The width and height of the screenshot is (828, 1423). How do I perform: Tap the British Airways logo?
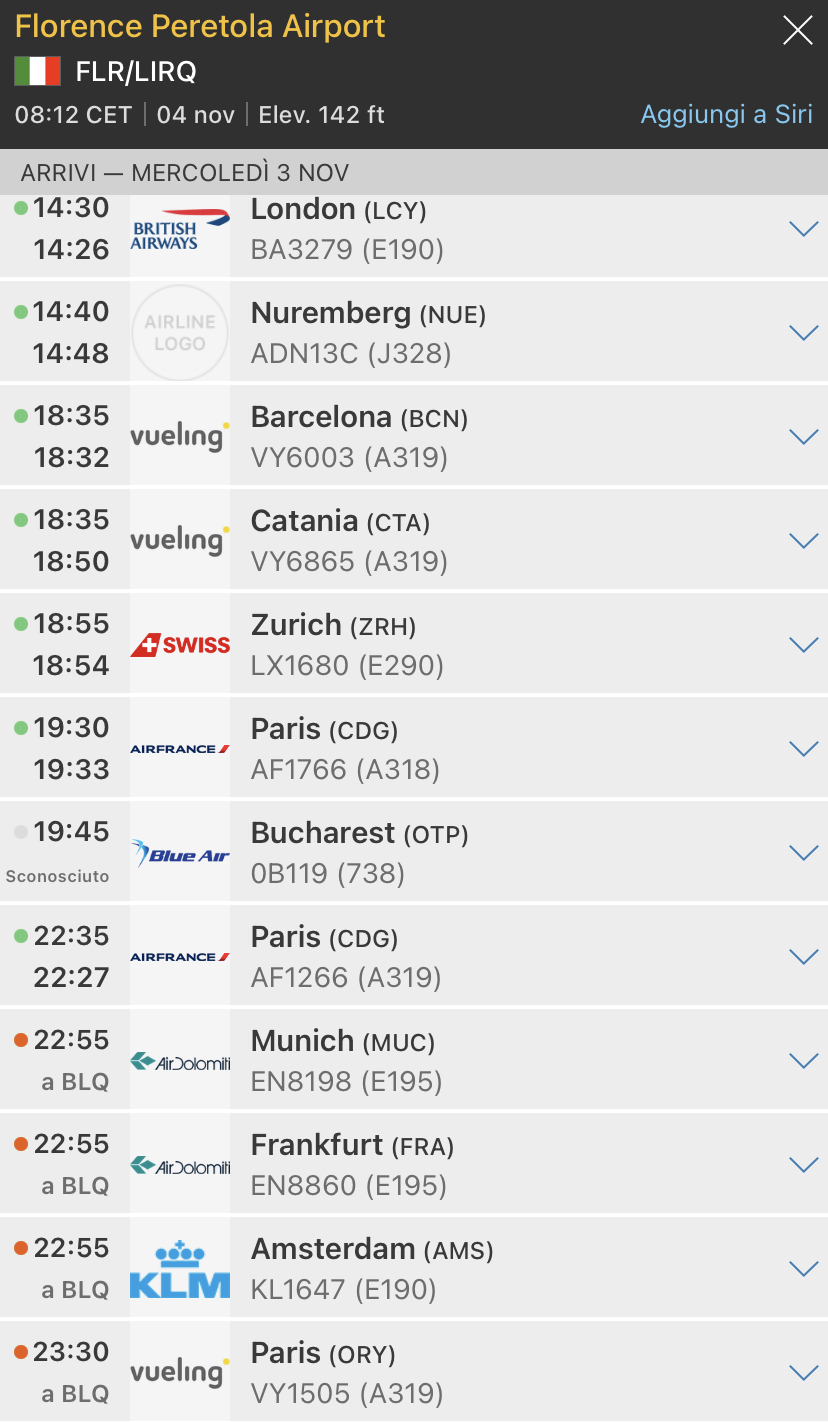coord(180,229)
